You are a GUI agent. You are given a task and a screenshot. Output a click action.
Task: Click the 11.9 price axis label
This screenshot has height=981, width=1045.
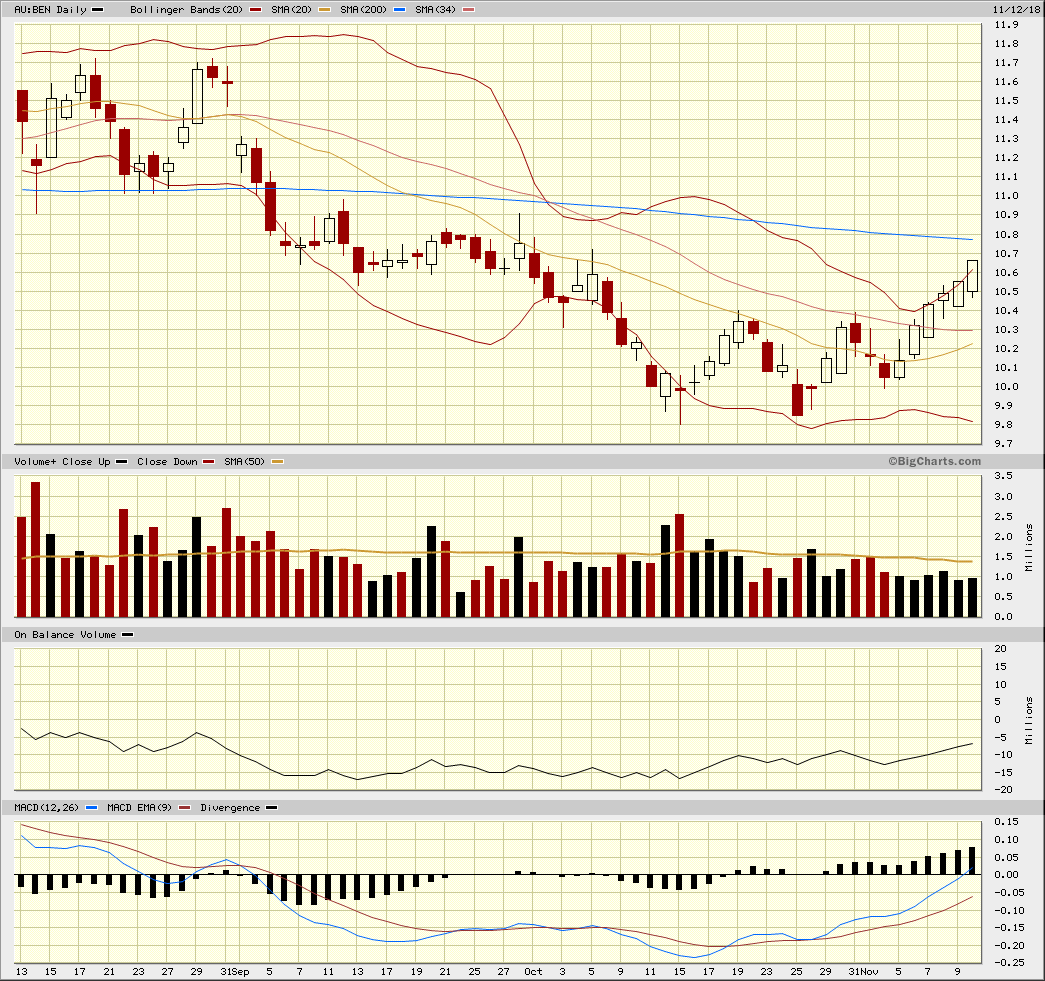[x=1006, y=25]
